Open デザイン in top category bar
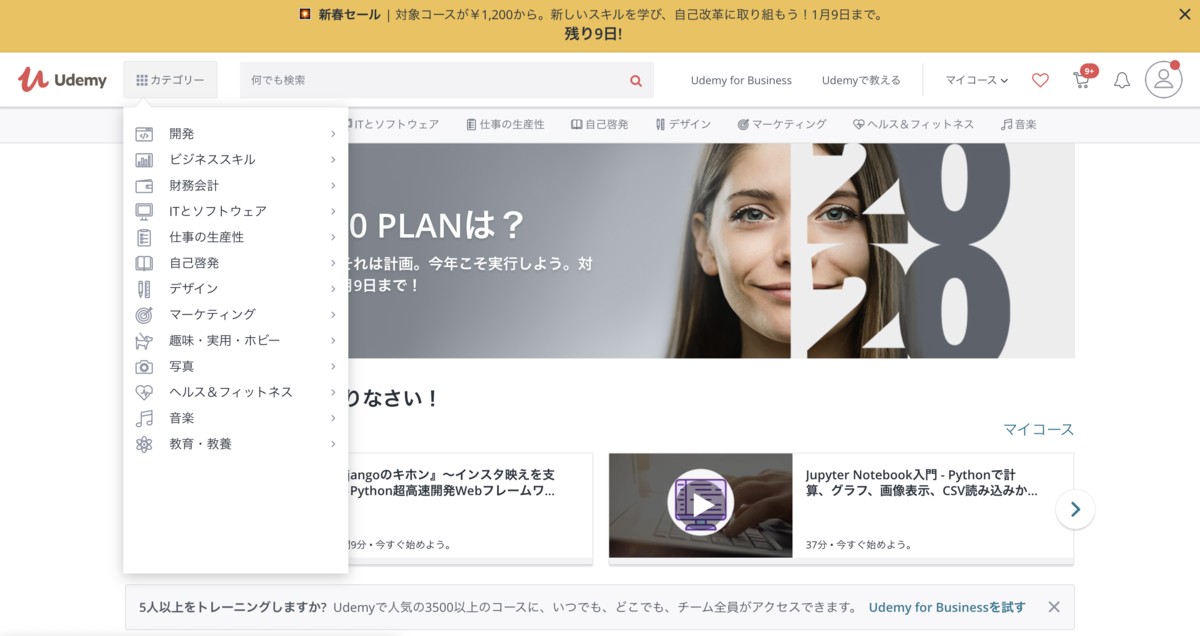This screenshot has height=636, width=1200. coord(683,125)
